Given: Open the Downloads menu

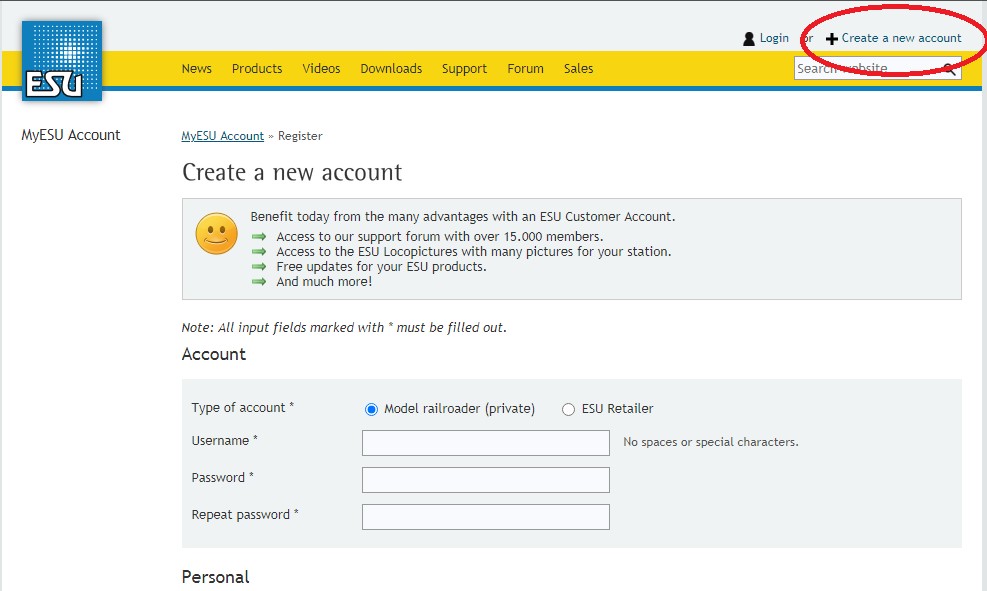Looking at the screenshot, I should pos(391,69).
